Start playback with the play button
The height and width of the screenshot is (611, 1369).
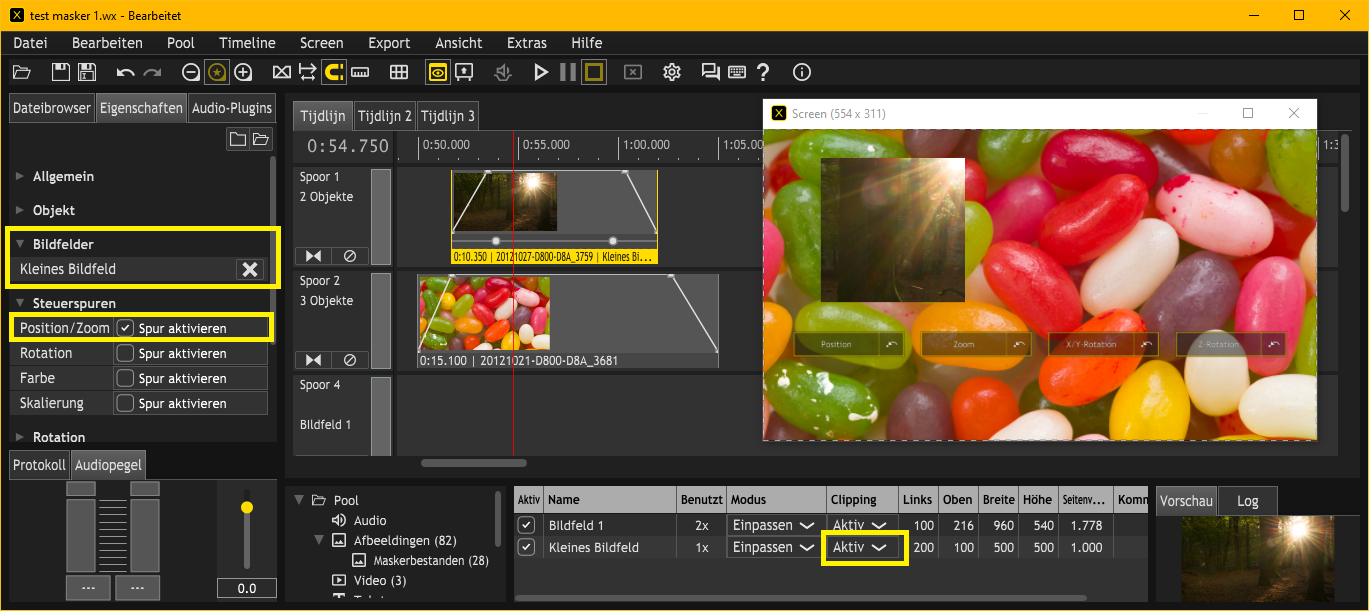coord(541,72)
